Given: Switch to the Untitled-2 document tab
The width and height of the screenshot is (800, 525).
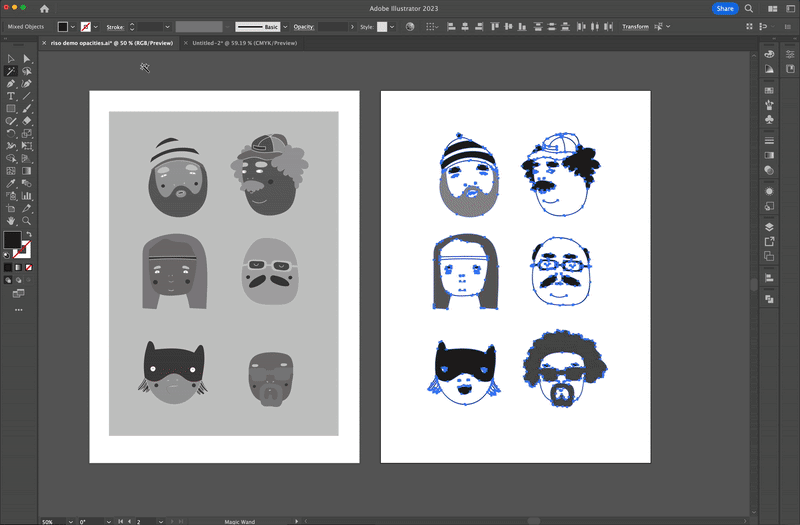Looking at the screenshot, I should (x=244, y=43).
